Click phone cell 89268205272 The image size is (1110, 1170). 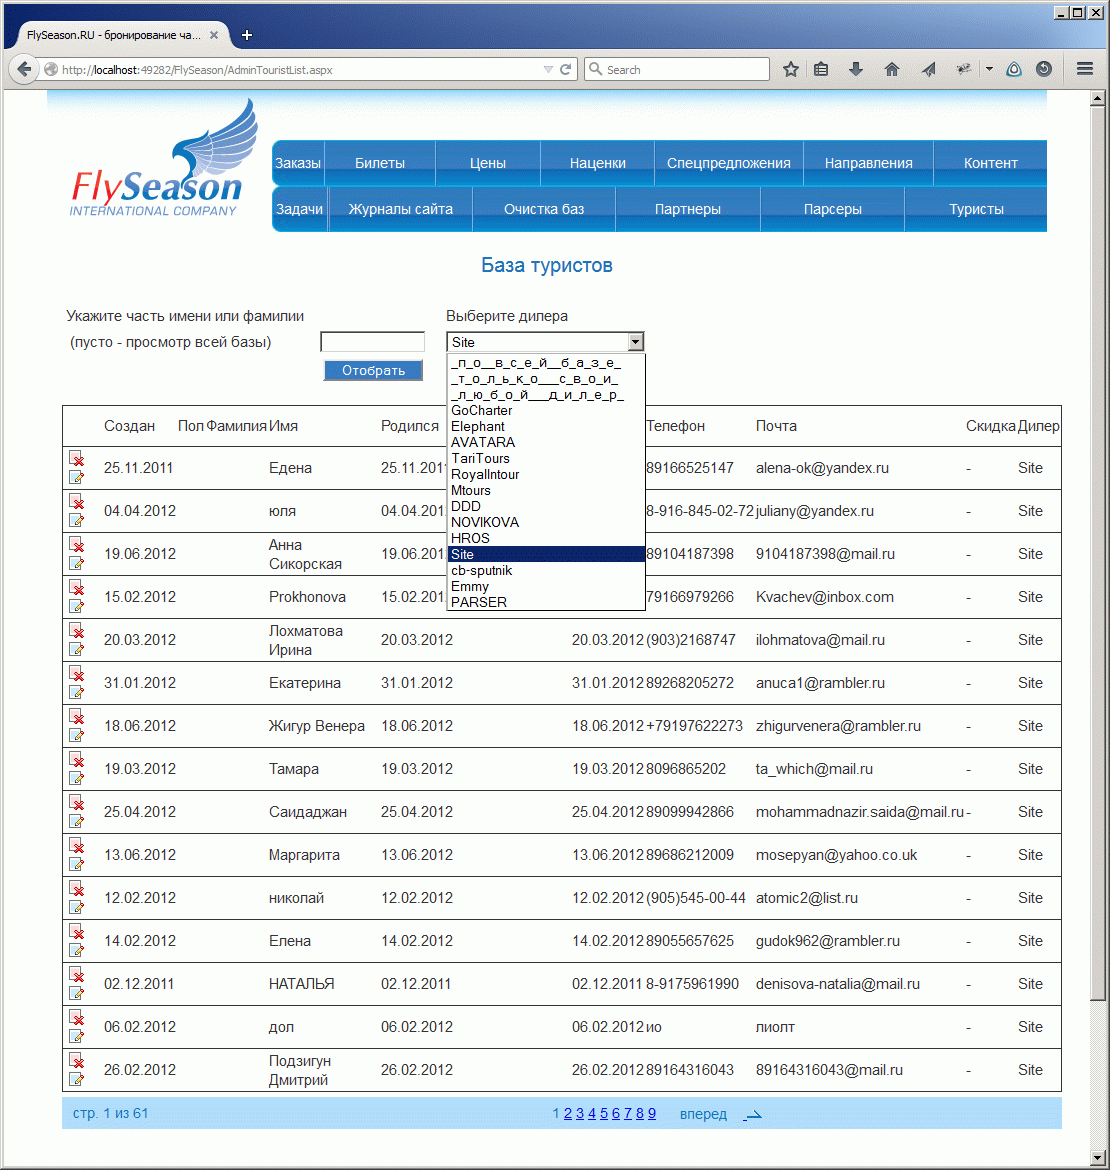click(x=690, y=683)
